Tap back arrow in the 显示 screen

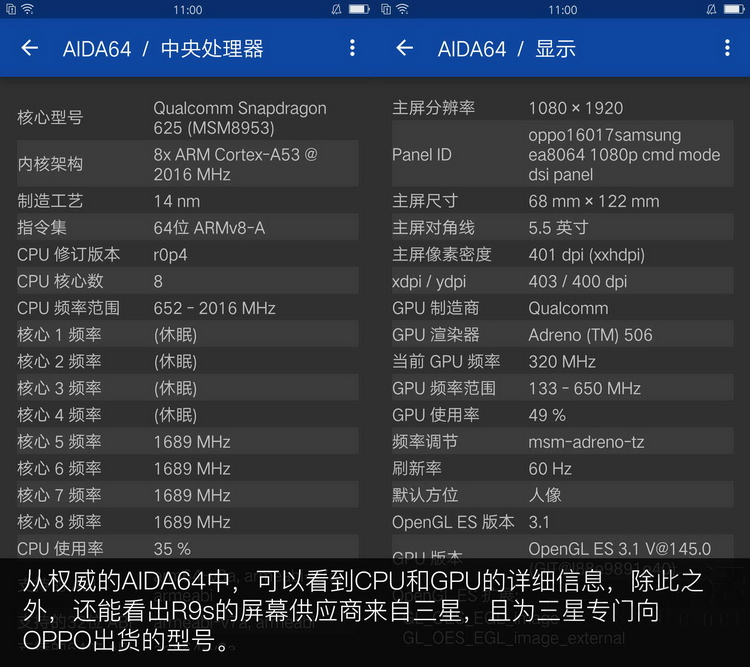[x=405, y=48]
